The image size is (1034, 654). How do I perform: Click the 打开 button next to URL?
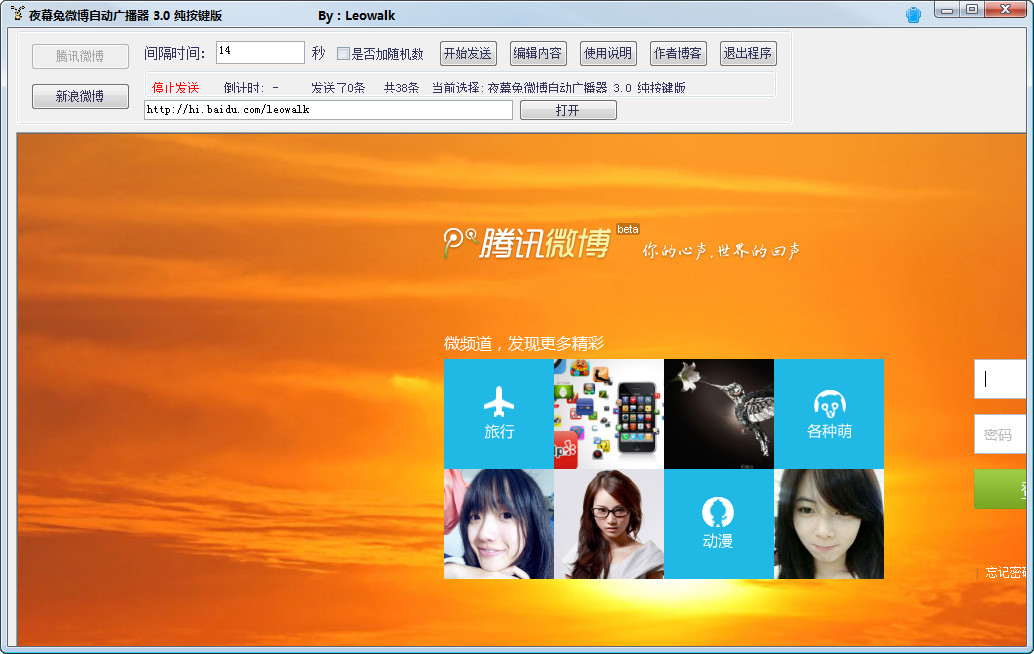(568, 110)
